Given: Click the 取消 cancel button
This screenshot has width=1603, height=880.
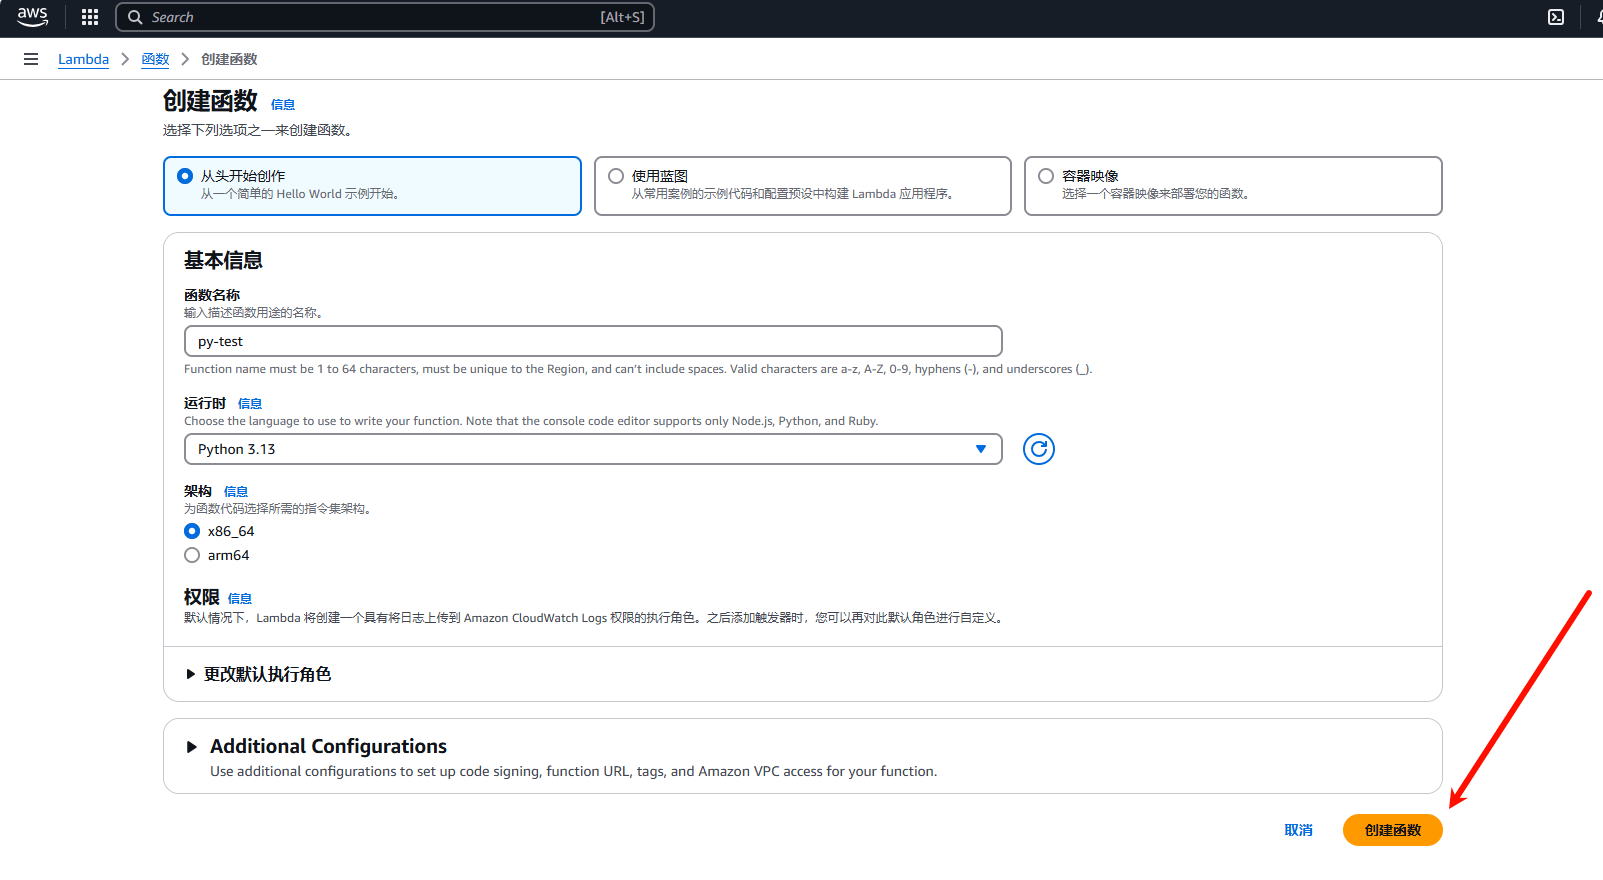Looking at the screenshot, I should coord(1298,830).
